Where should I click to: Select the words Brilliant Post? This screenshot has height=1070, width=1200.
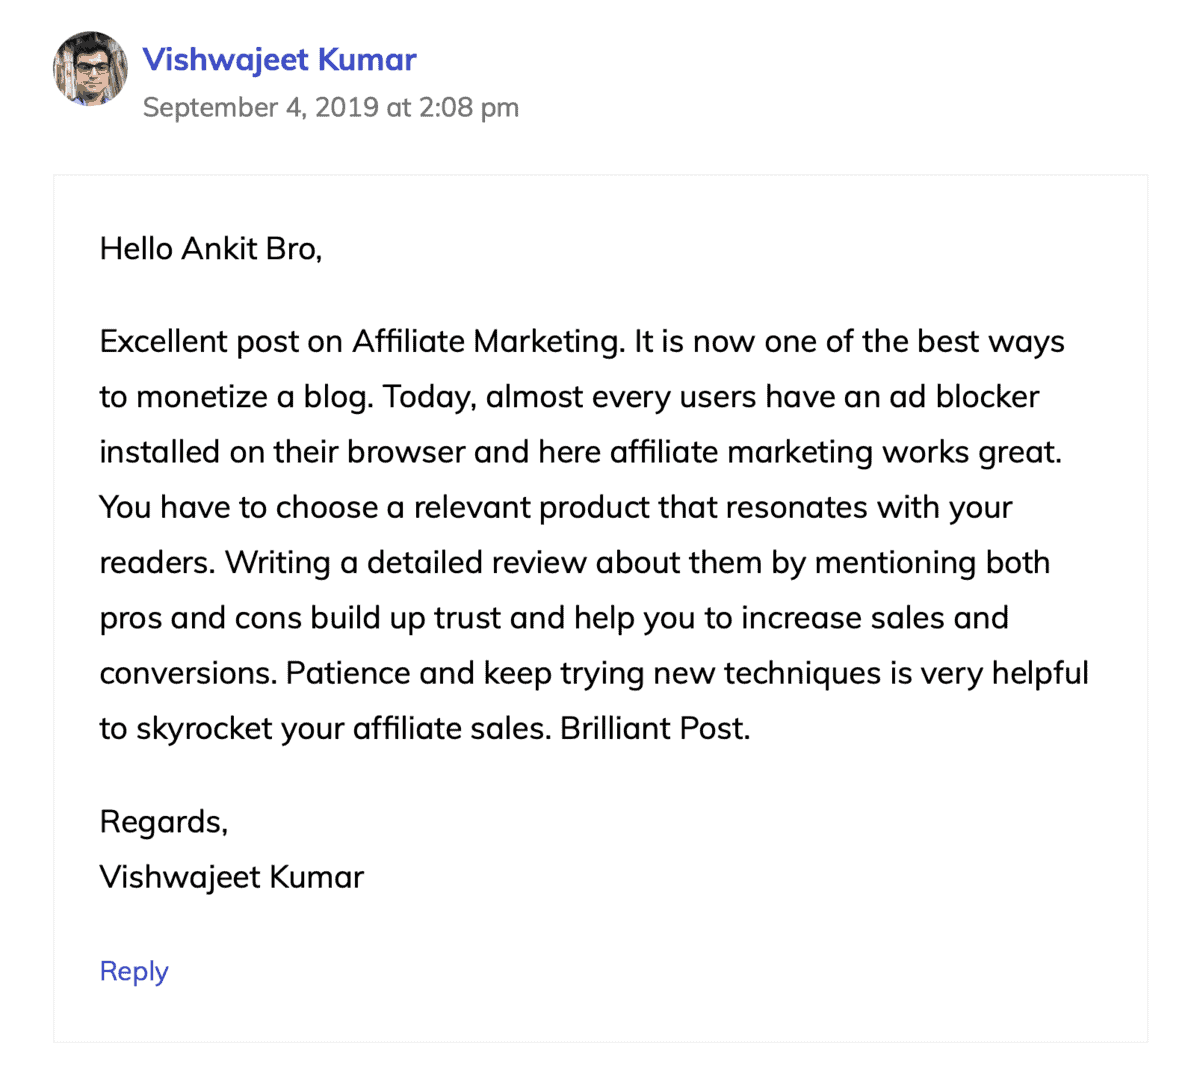(653, 728)
